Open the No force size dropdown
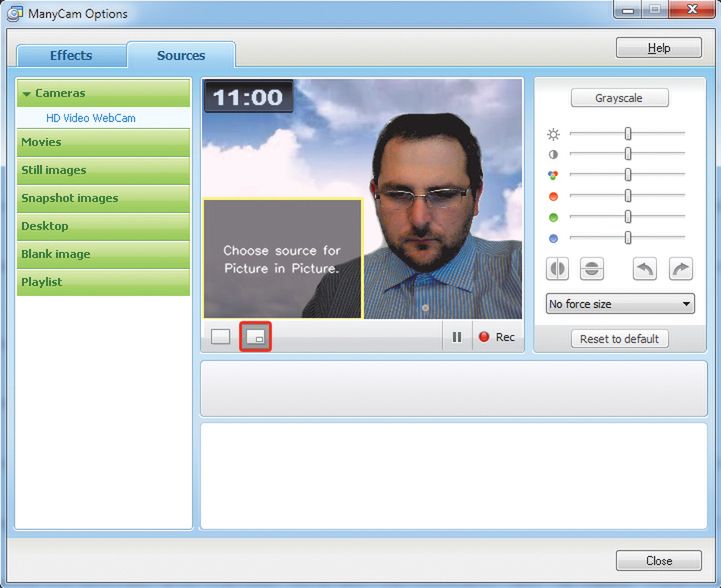 pyautogui.click(x=620, y=304)
